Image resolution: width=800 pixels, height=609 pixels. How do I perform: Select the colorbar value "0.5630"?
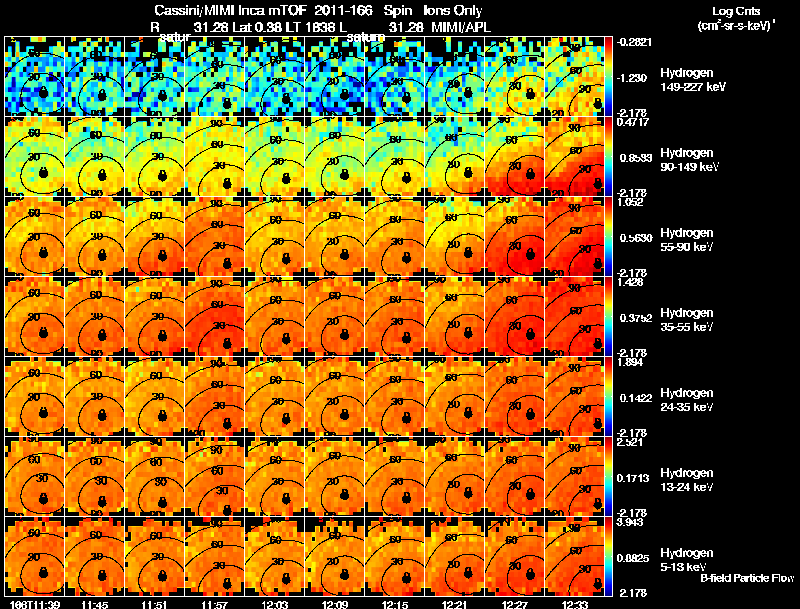[x=636, y=238]
